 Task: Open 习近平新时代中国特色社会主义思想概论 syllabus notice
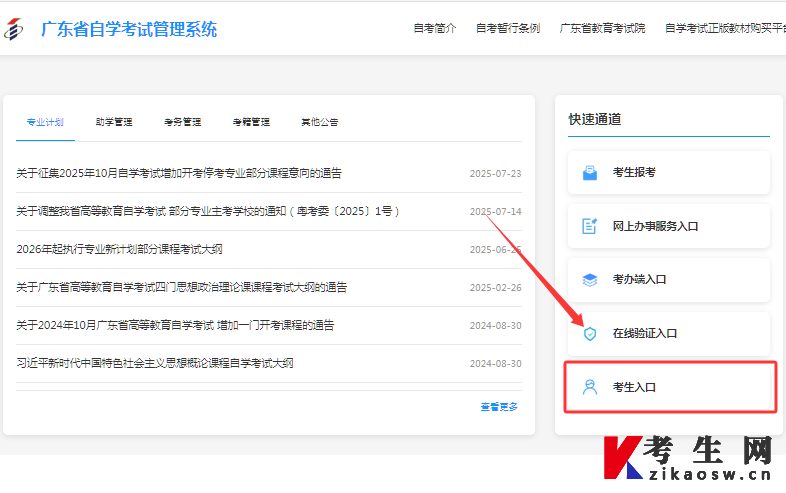pyautogui.click(x=155, y=363)
